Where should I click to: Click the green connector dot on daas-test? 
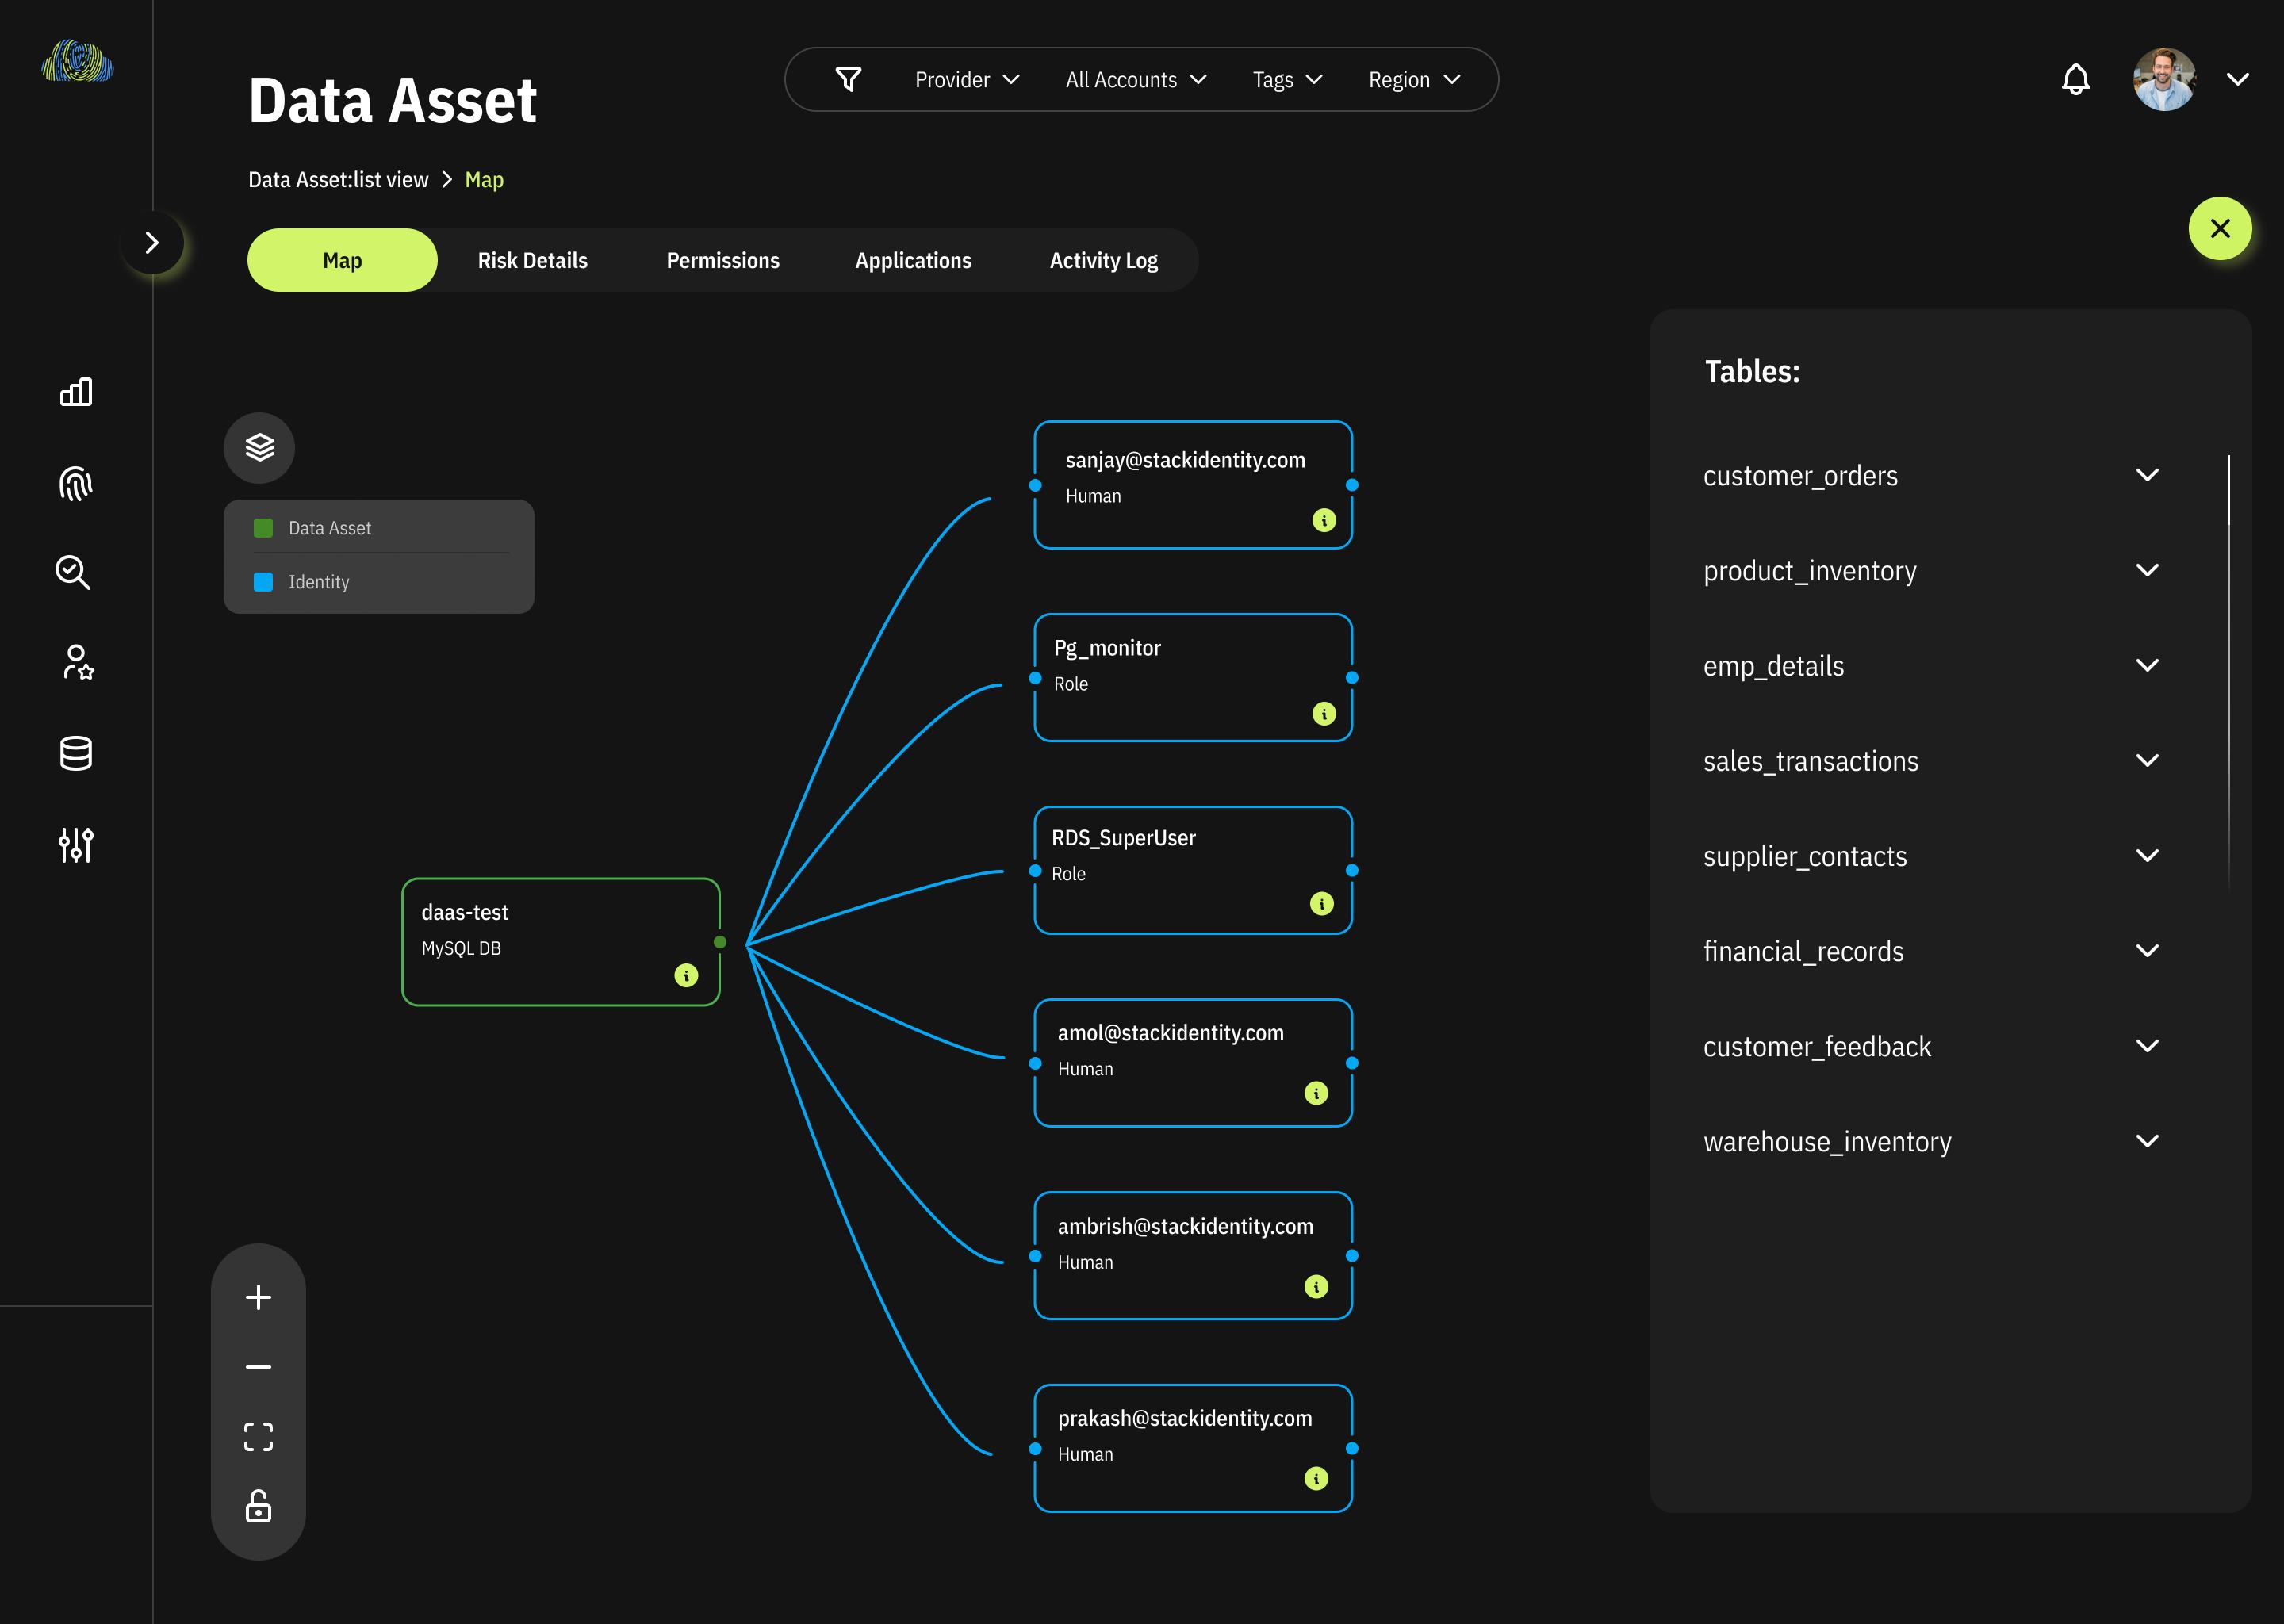pos(720,942)
